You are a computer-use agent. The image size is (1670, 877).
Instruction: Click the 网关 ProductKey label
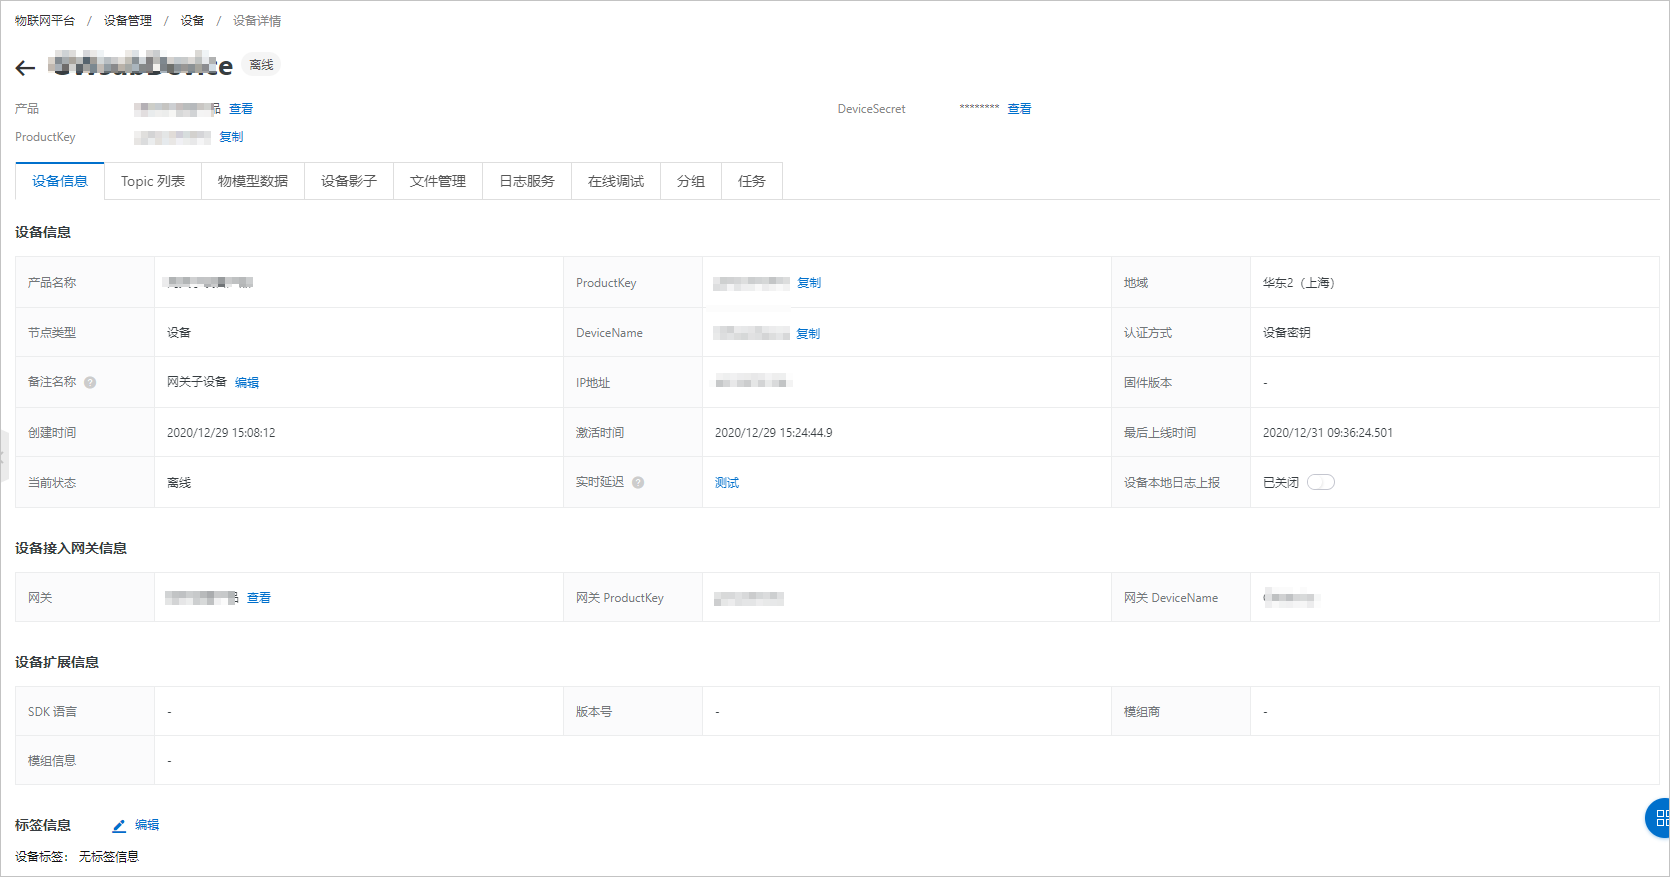620,598
